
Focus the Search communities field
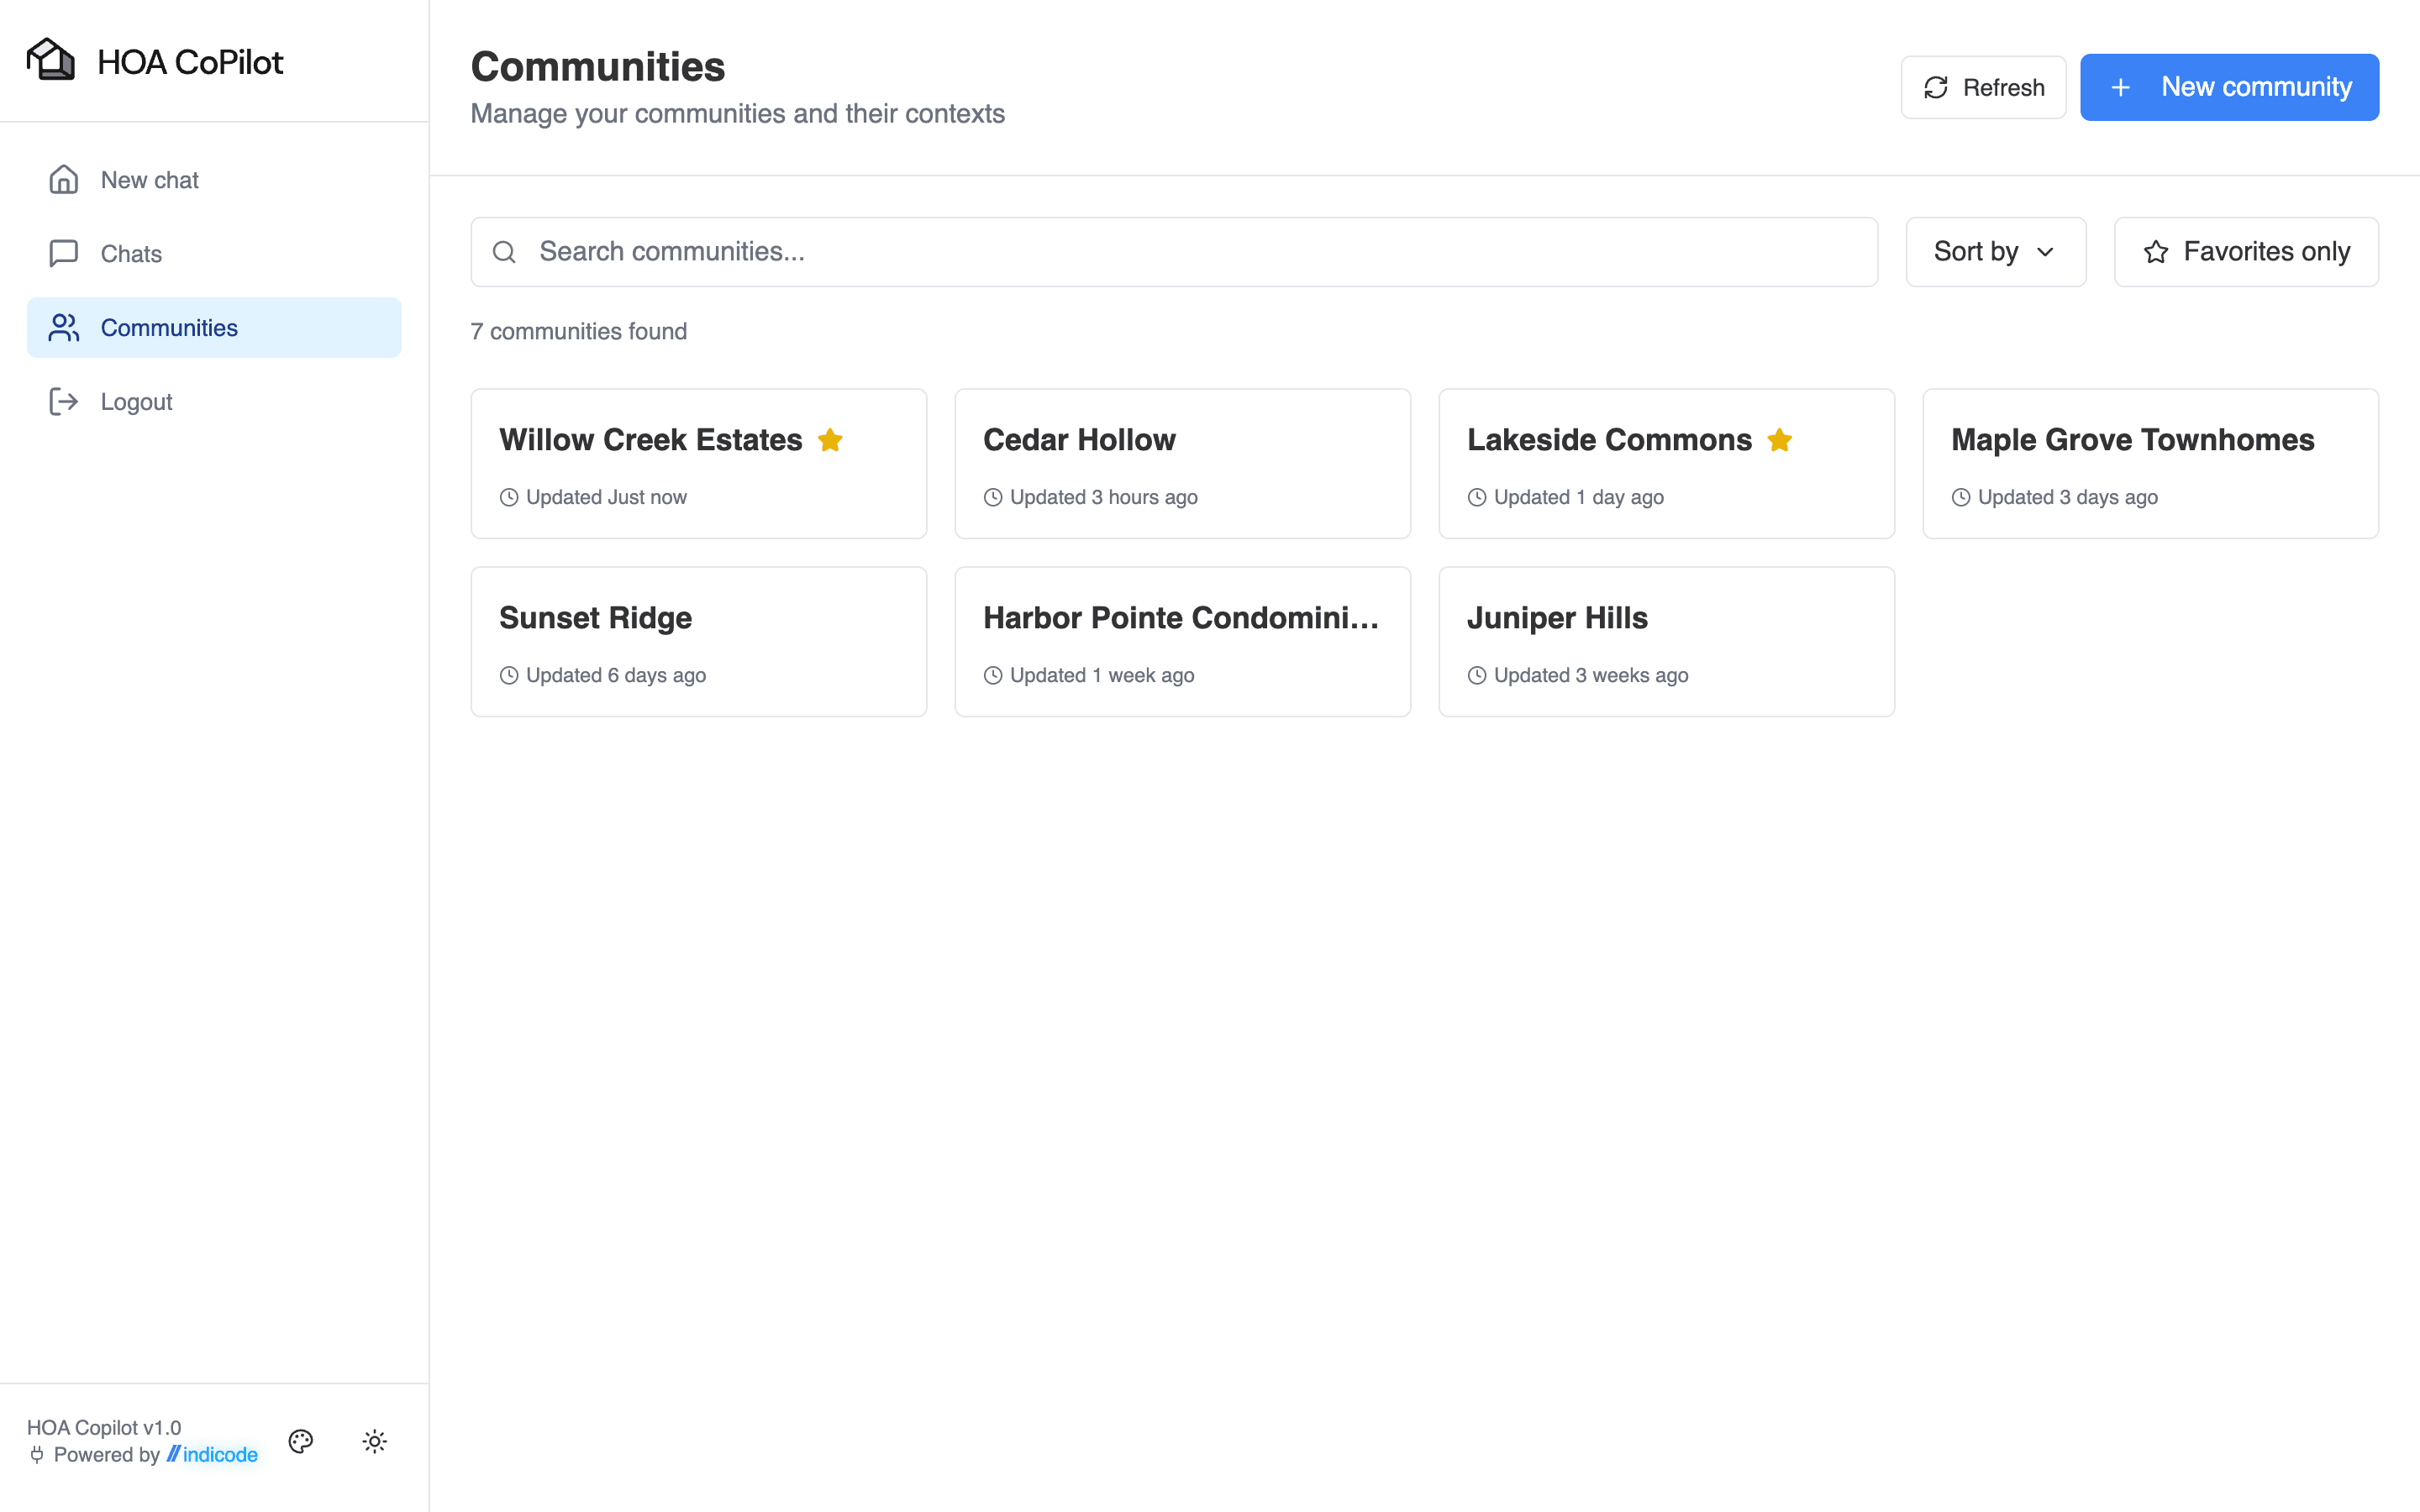tap(1174, 252)
